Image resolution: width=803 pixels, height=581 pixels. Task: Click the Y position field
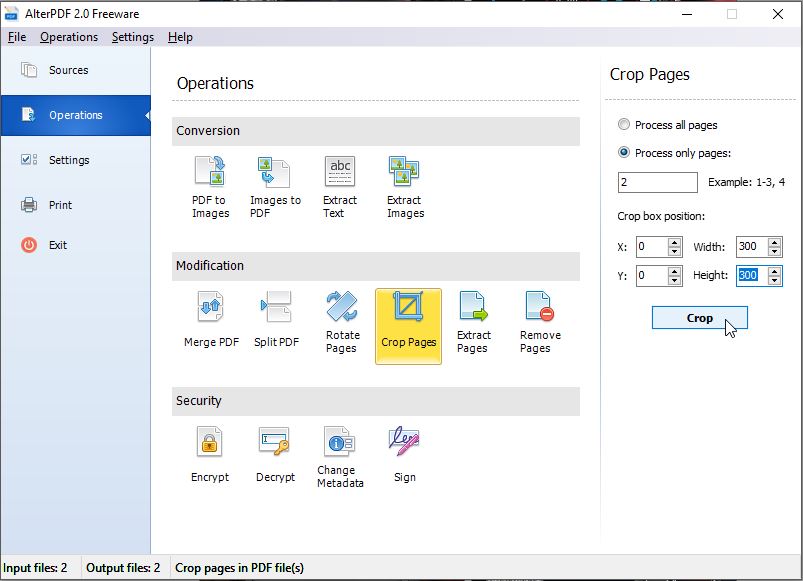pyautogui.click(x=651, y=276)
